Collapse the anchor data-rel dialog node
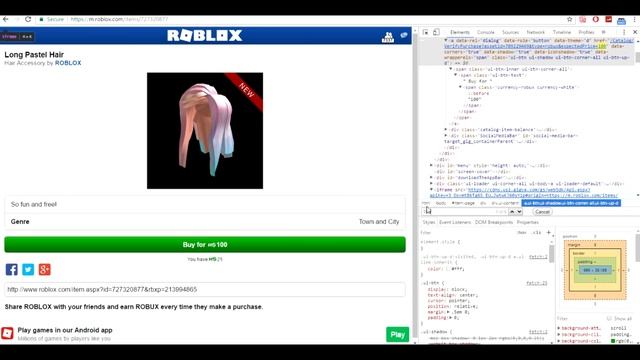The width and height of the screenshot is (640, 360). (x=446, y=40)
